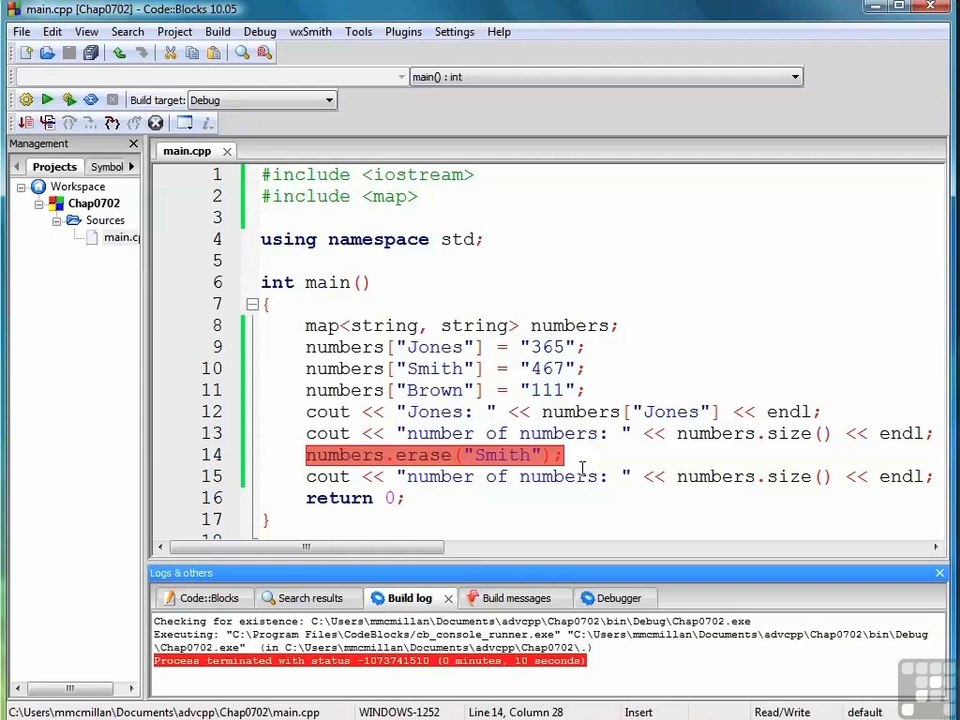Open the Edit menu
Viewport: 960px width, 720px height.
[x=52, y=32]
